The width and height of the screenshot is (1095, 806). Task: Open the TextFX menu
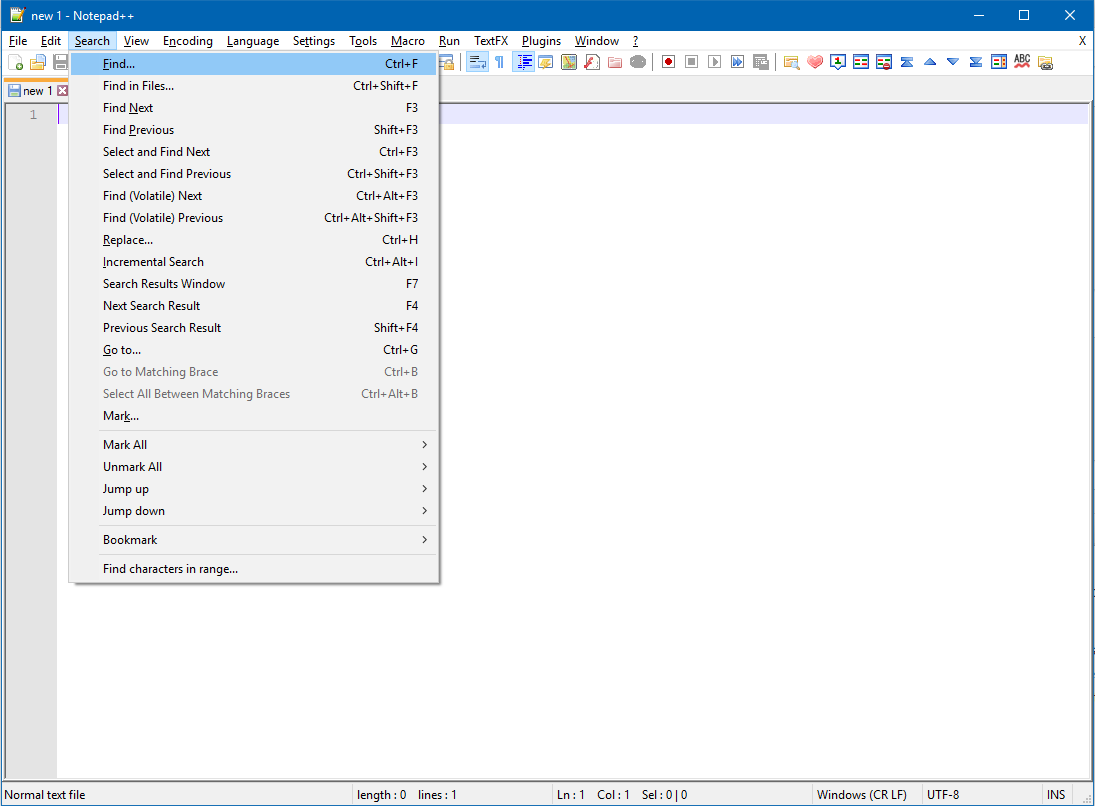tap(491, 41)
